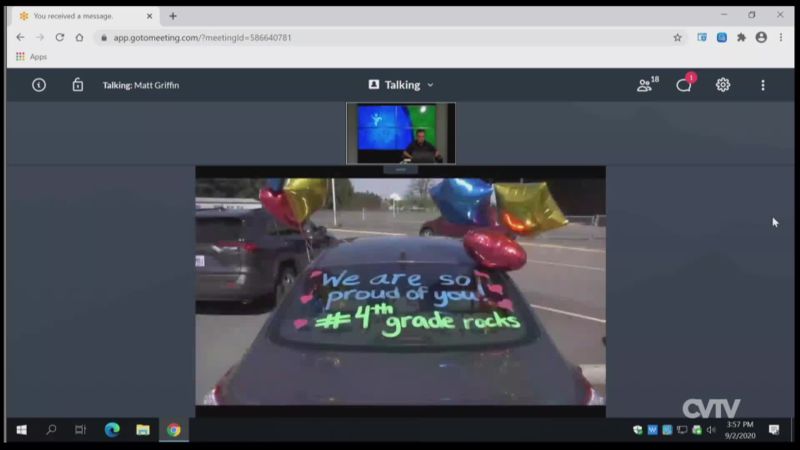Click the browser back arrow

pyautogui.click(x=20, y=37)
